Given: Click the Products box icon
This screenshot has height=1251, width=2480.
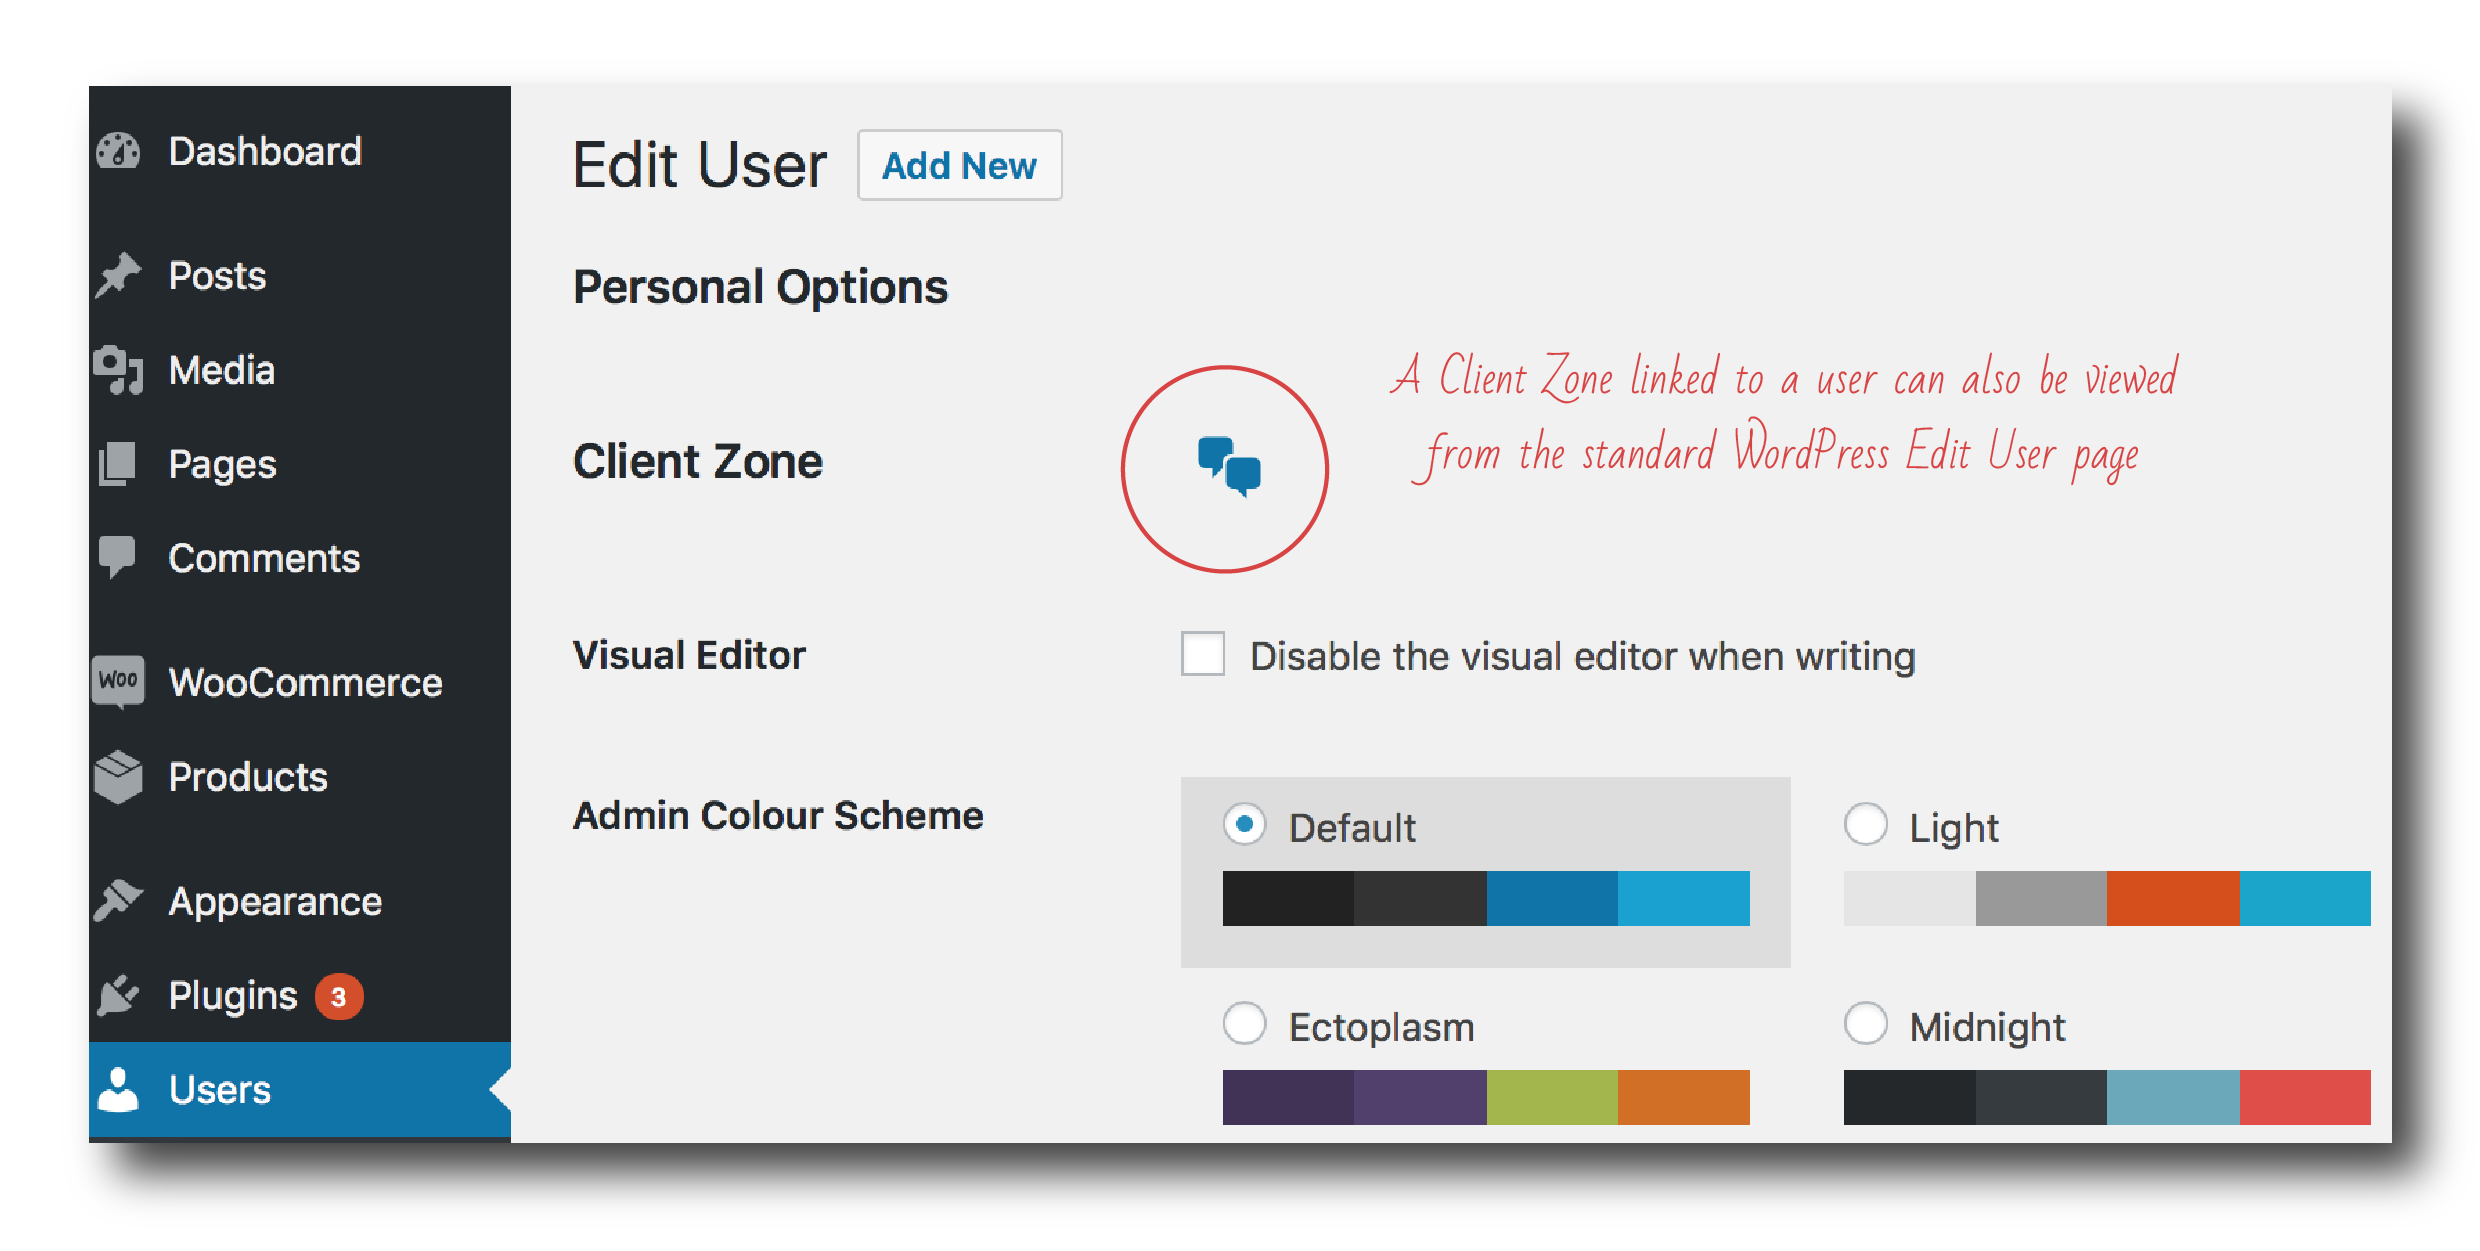Looking at the screenshot, I should 119,777.
